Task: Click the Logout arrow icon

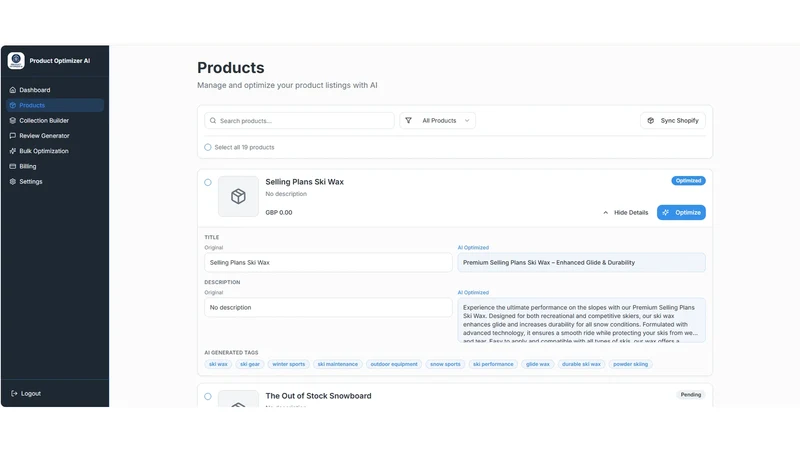Action: click(14, 393)
